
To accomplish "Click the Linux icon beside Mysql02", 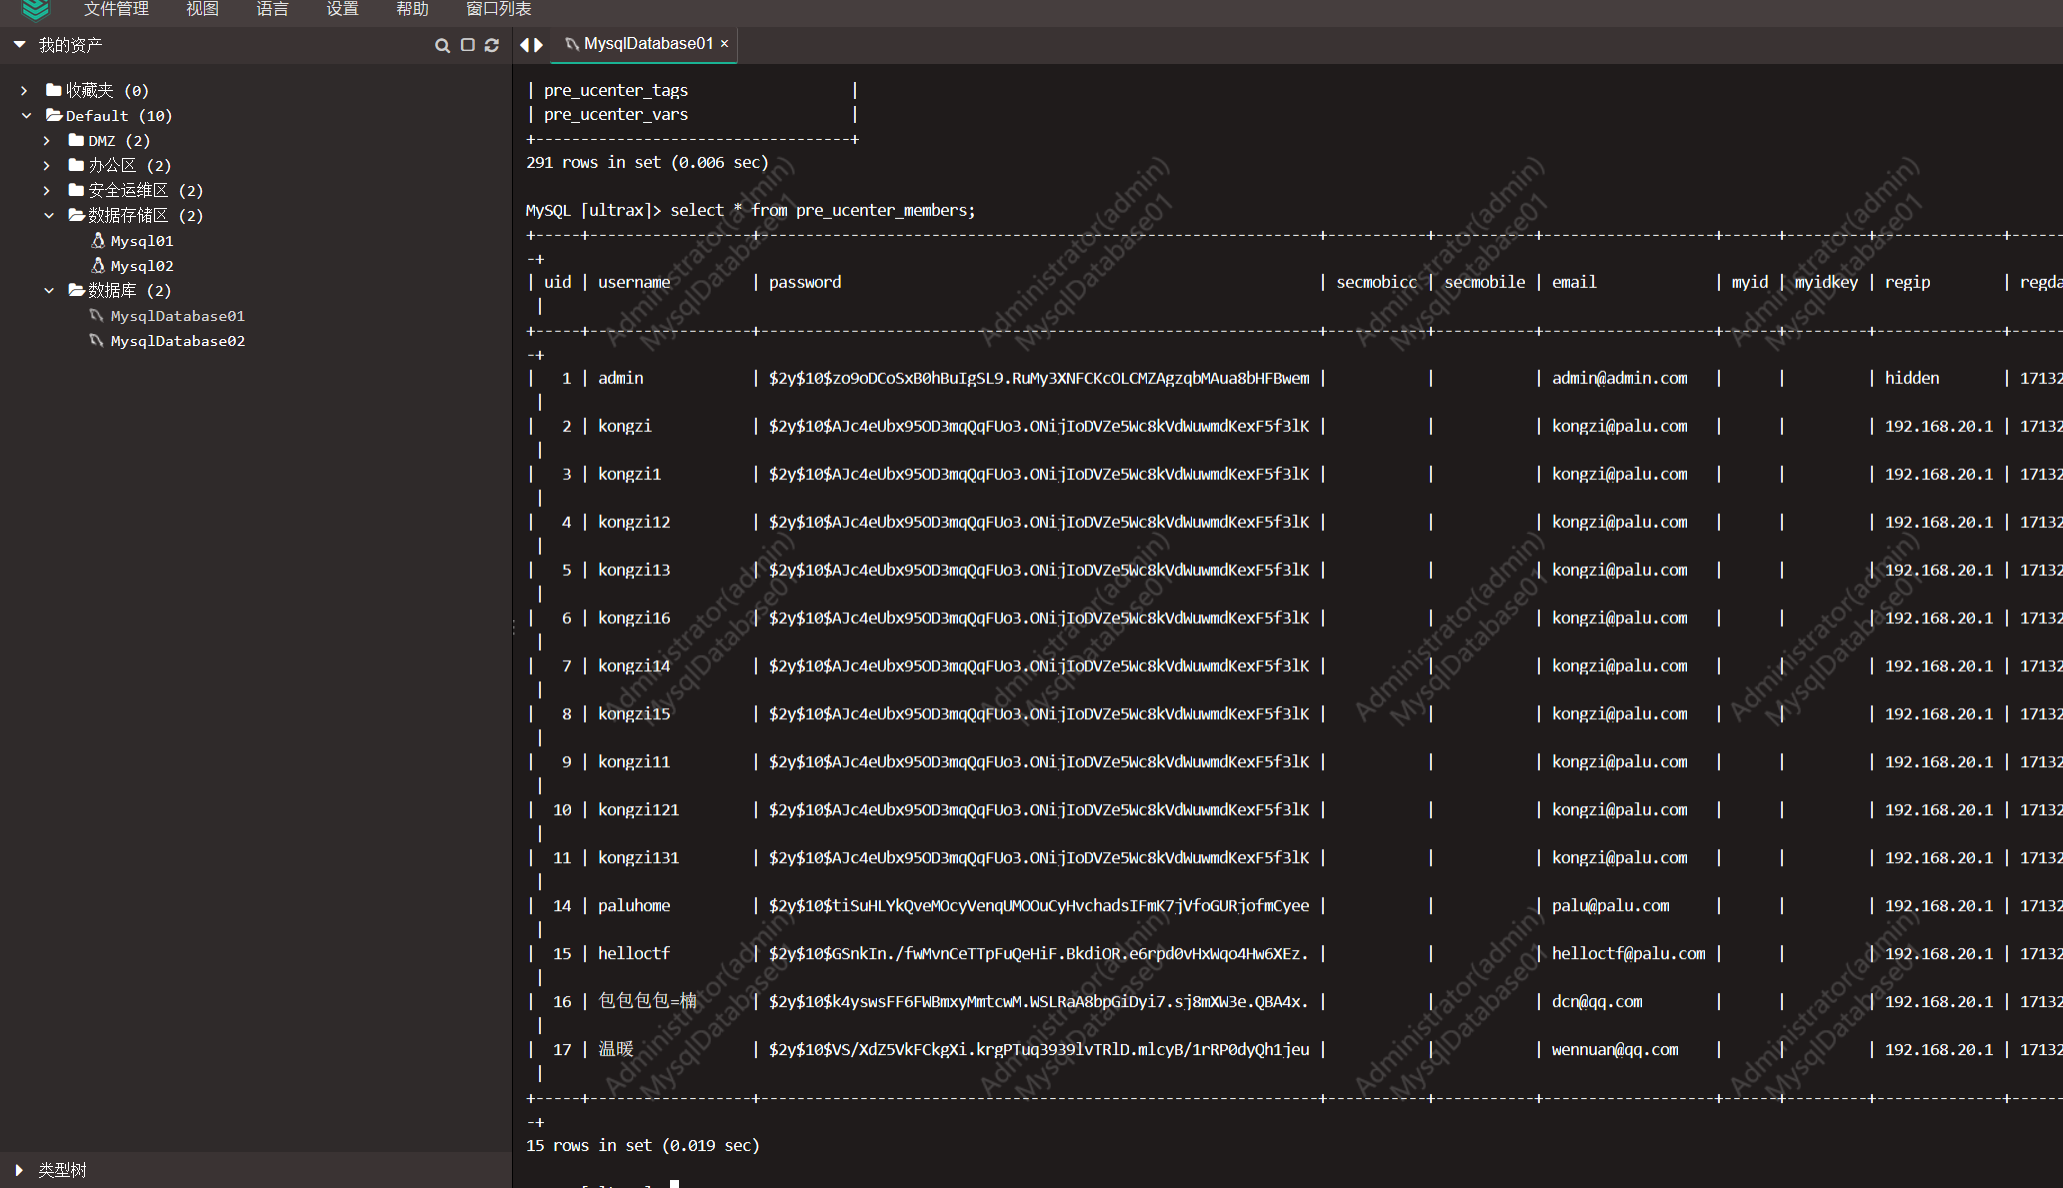I will click(98, 266).
